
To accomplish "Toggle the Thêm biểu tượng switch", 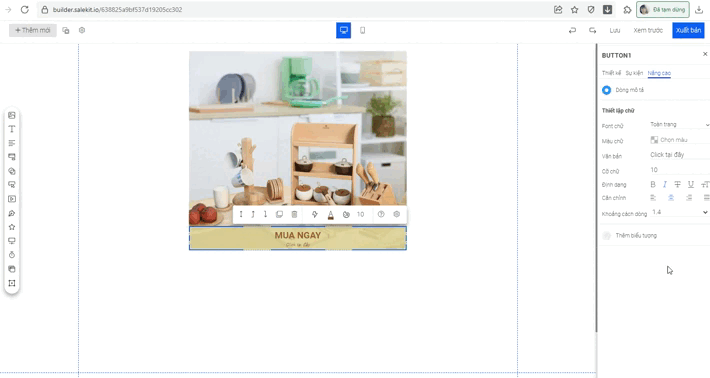I will [x=607, y=235].
